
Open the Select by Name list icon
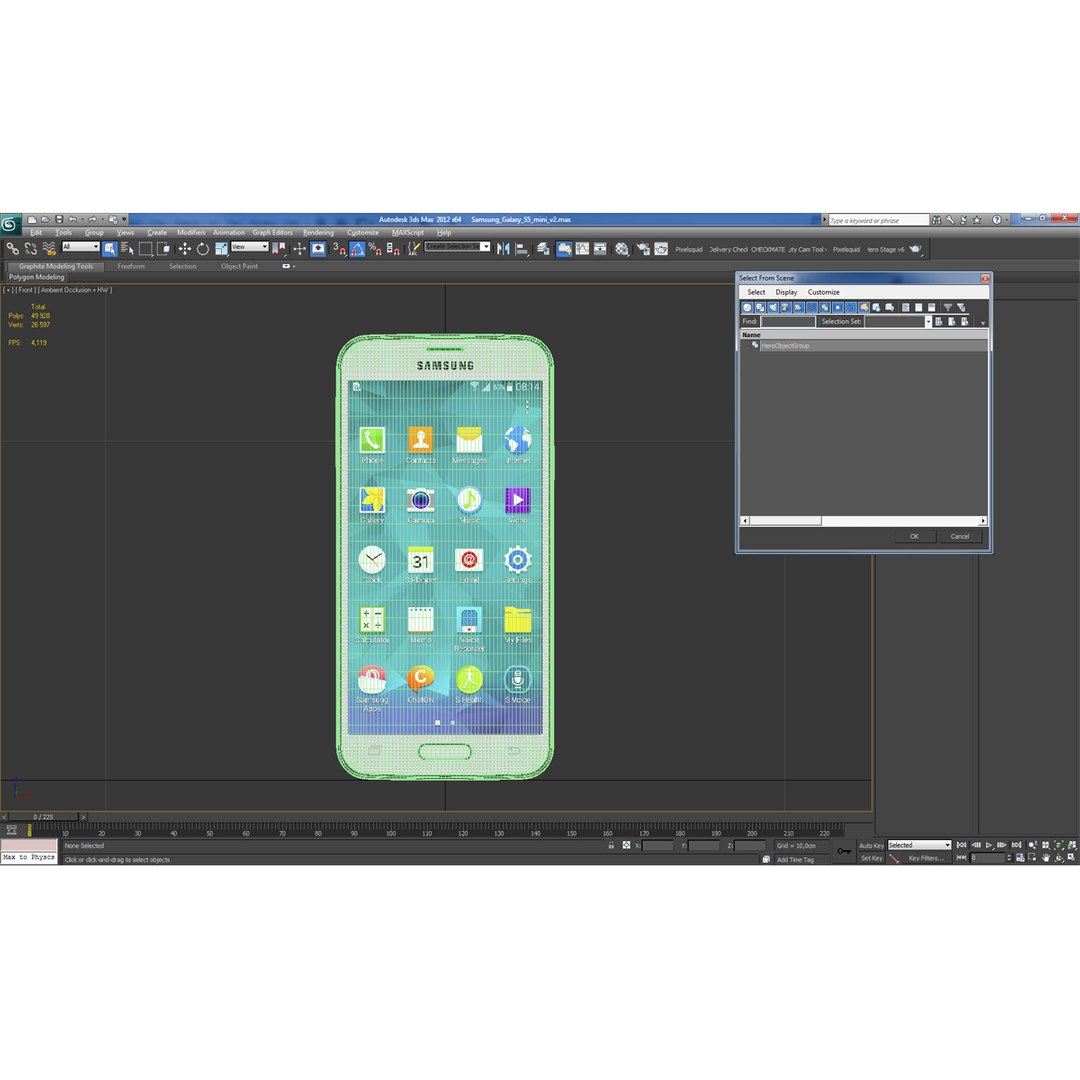[127, 249]
